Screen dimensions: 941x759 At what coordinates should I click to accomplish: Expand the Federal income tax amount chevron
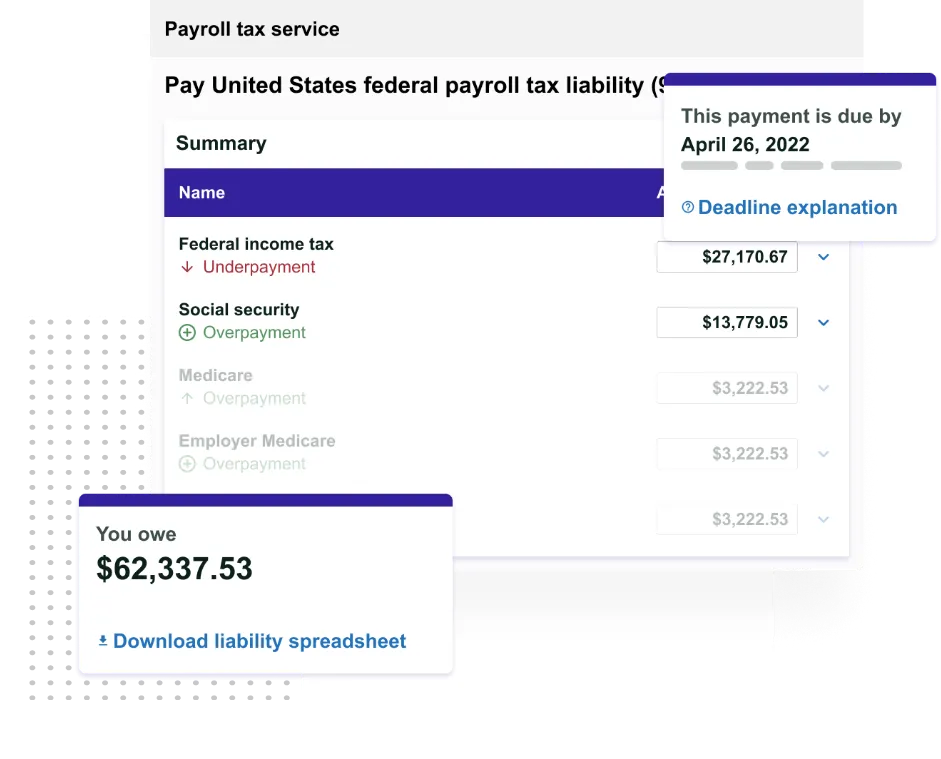pyautogui.click(x=823, y=257)
